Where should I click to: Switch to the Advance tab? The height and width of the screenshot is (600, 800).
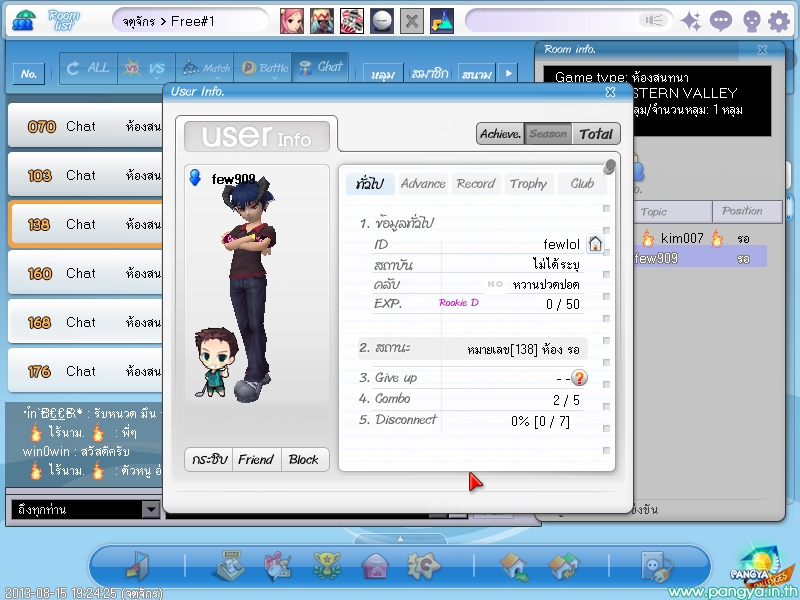coord(423,184)
